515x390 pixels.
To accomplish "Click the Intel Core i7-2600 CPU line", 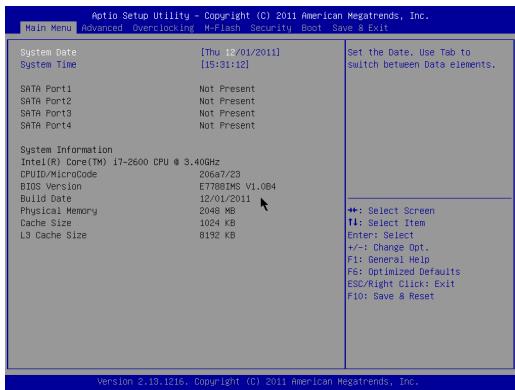I will pos(120,162).
